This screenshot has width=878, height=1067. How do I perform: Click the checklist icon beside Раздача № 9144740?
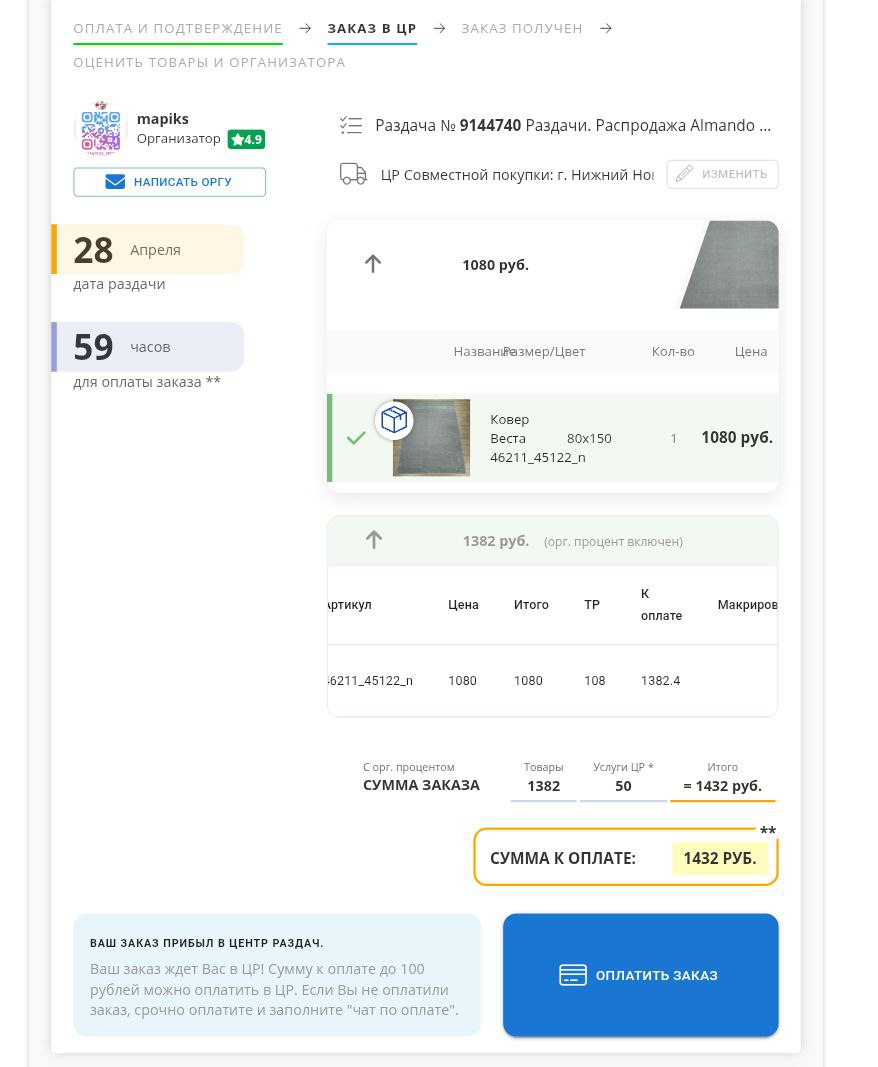pyautogui.click(x=350, y=125)
